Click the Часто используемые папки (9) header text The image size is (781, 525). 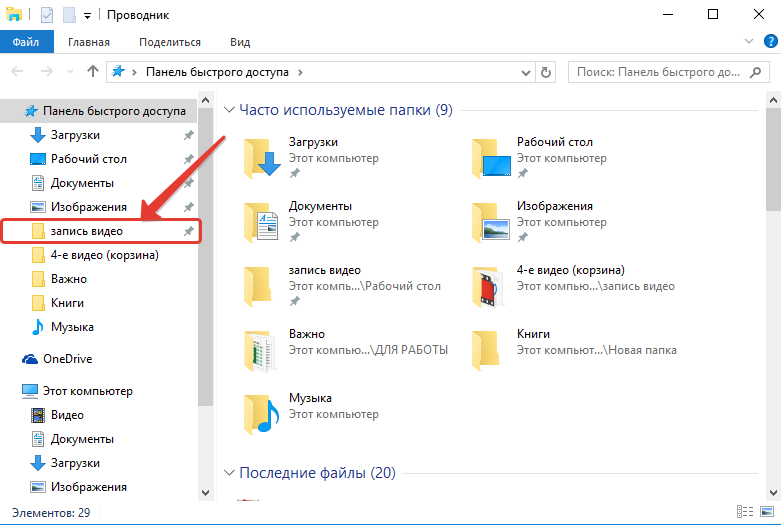346,110
